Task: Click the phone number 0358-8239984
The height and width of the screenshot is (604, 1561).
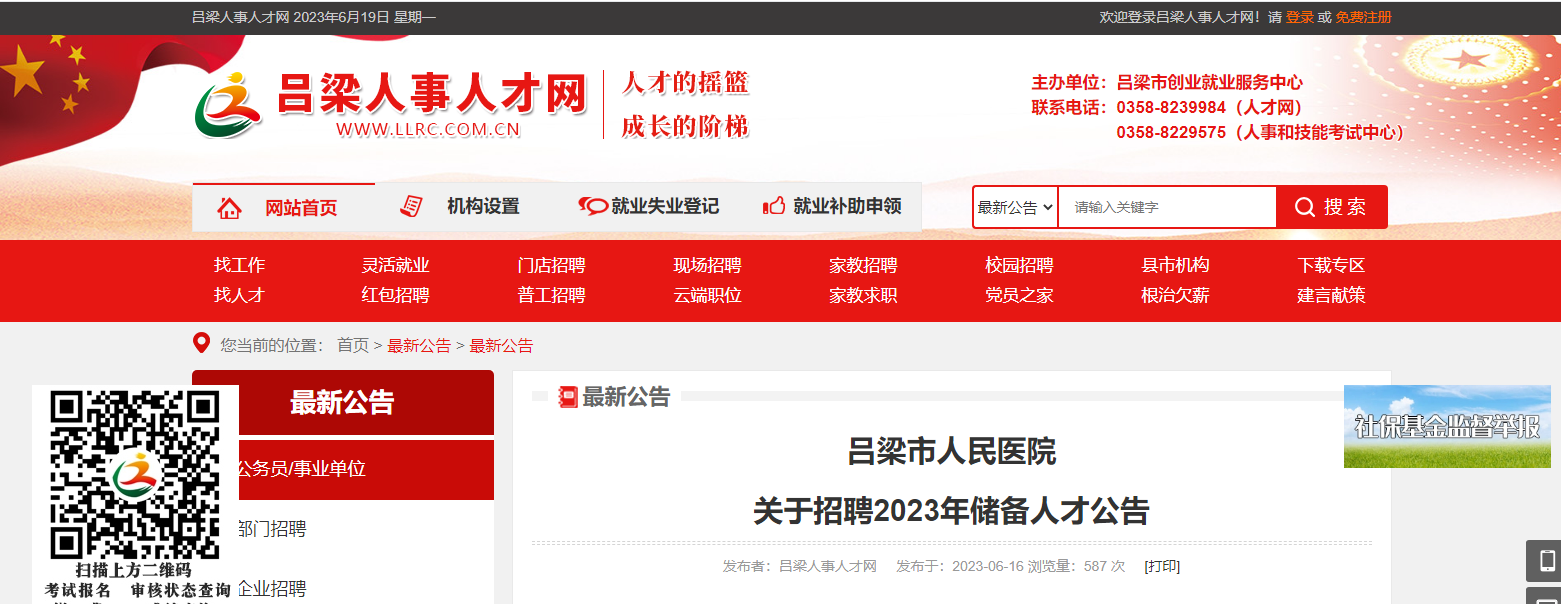Action: click(x=1171, y=107)
